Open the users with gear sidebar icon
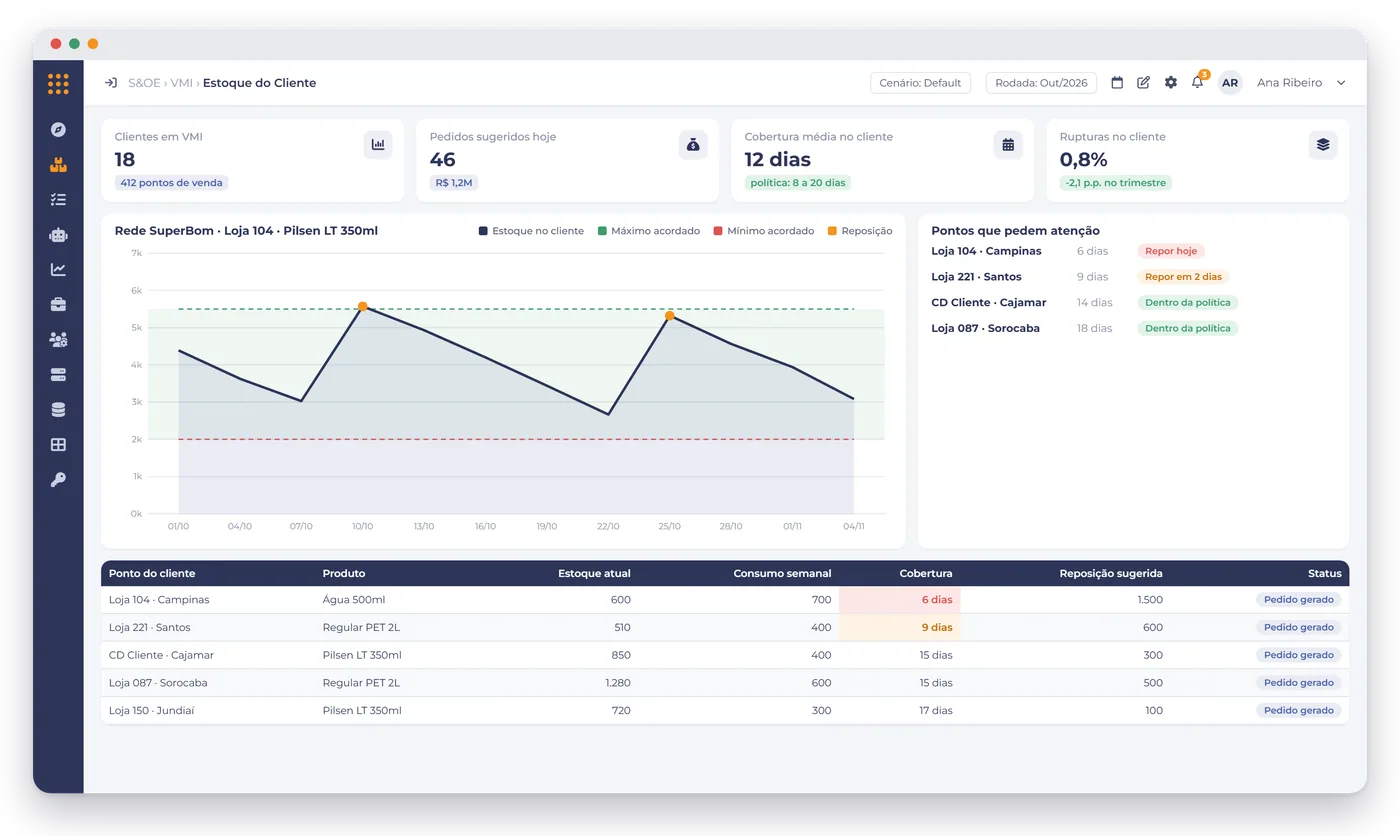This screenshot has width=1400, height=836. pos(58,339)
